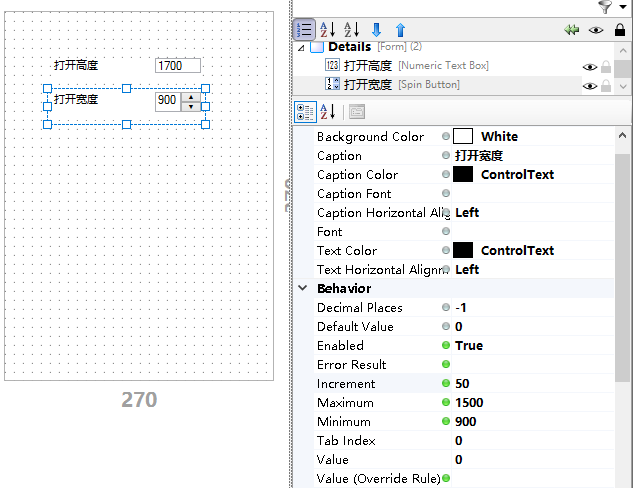Screen dimensions: 633x488
Task: Click the 900 spin button text box
Action: click(x=168, y=102)
